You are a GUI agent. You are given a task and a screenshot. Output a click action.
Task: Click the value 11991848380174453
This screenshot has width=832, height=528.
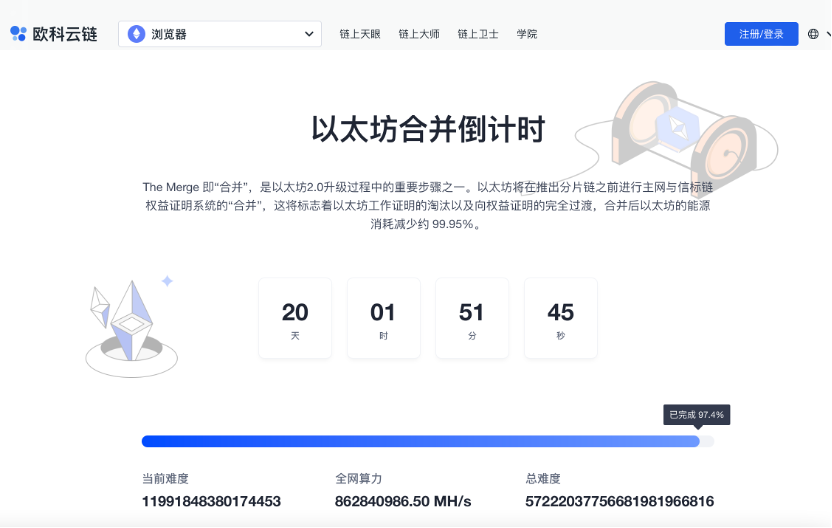pos(211,501)
